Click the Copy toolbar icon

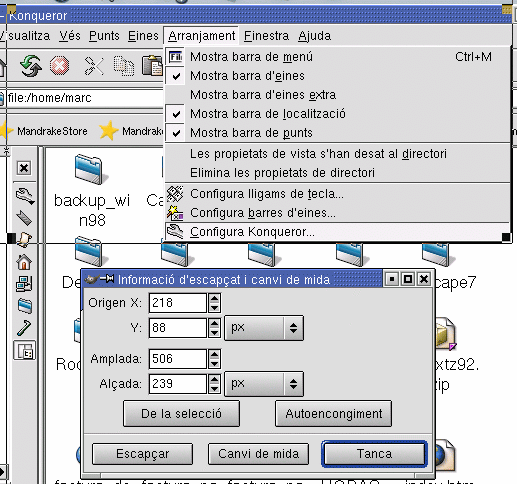coord(124,66)
